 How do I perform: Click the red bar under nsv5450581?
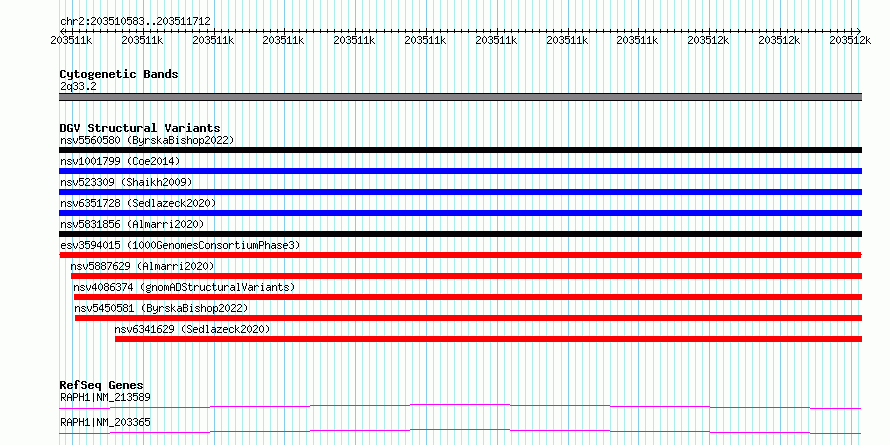point(469,318)
